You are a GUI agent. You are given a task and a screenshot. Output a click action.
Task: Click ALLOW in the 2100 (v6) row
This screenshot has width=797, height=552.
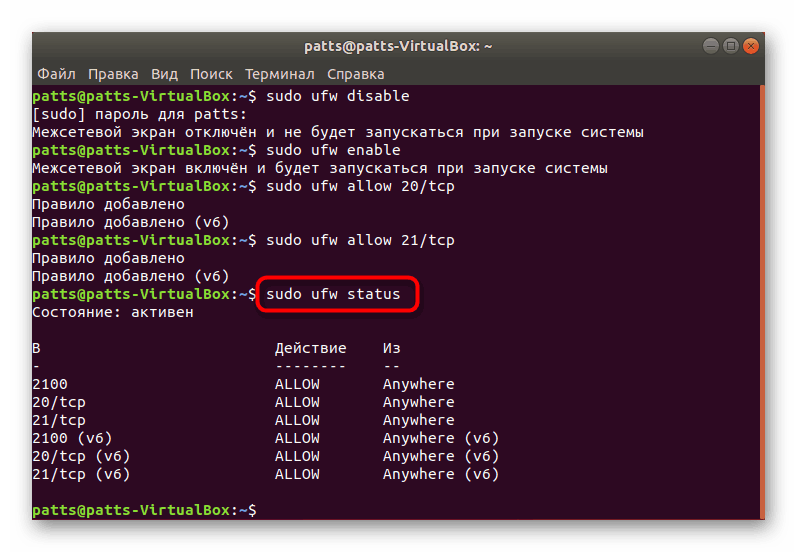(297, 438)
